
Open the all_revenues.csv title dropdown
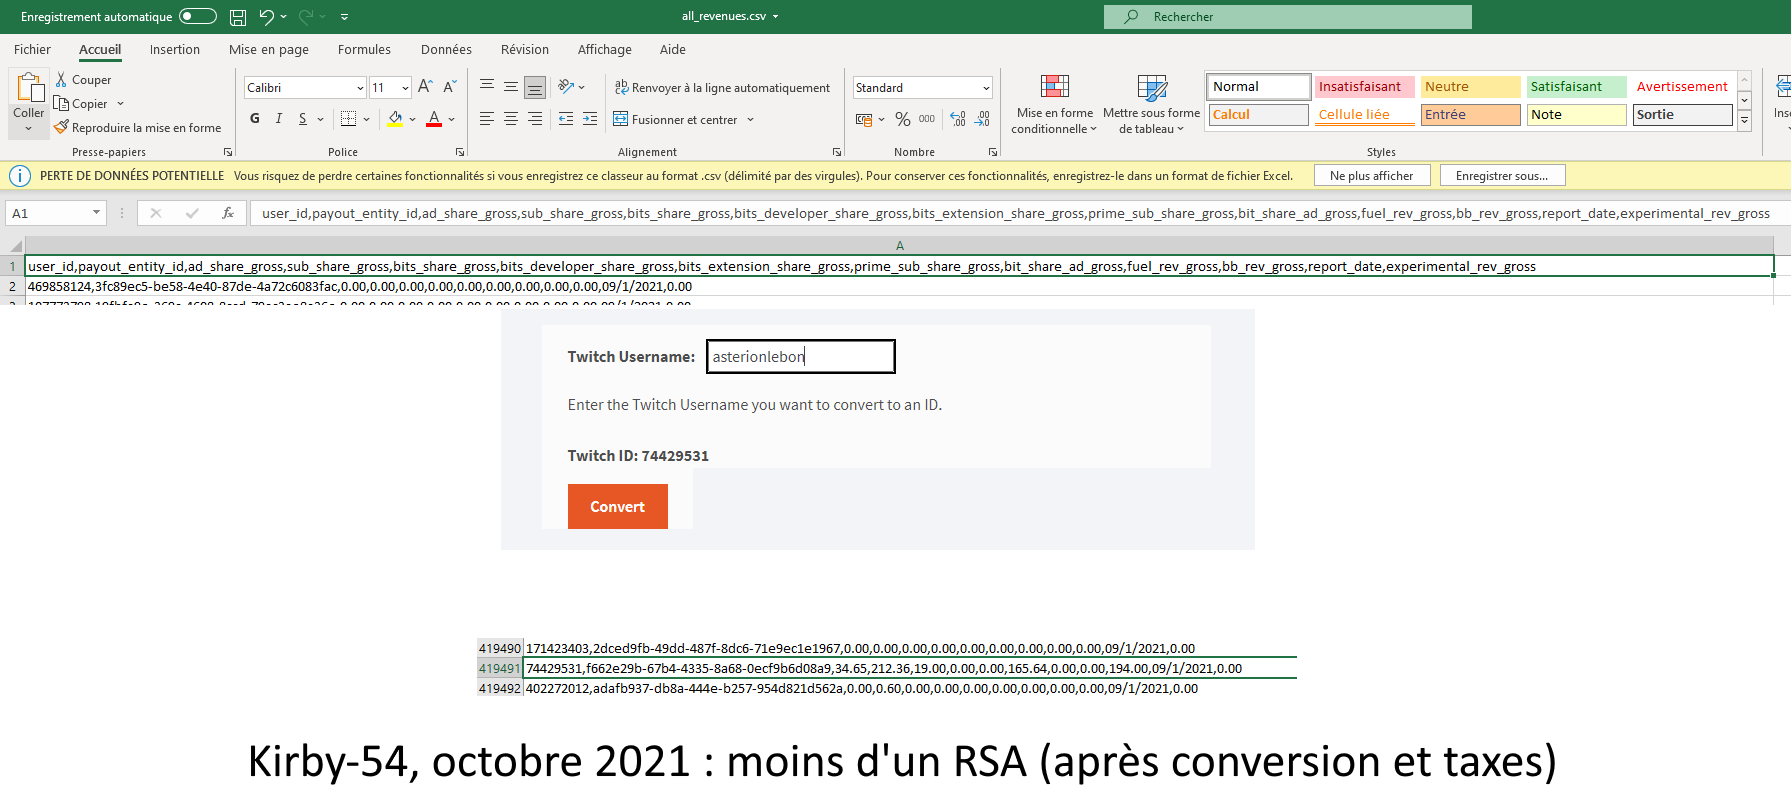775,17
